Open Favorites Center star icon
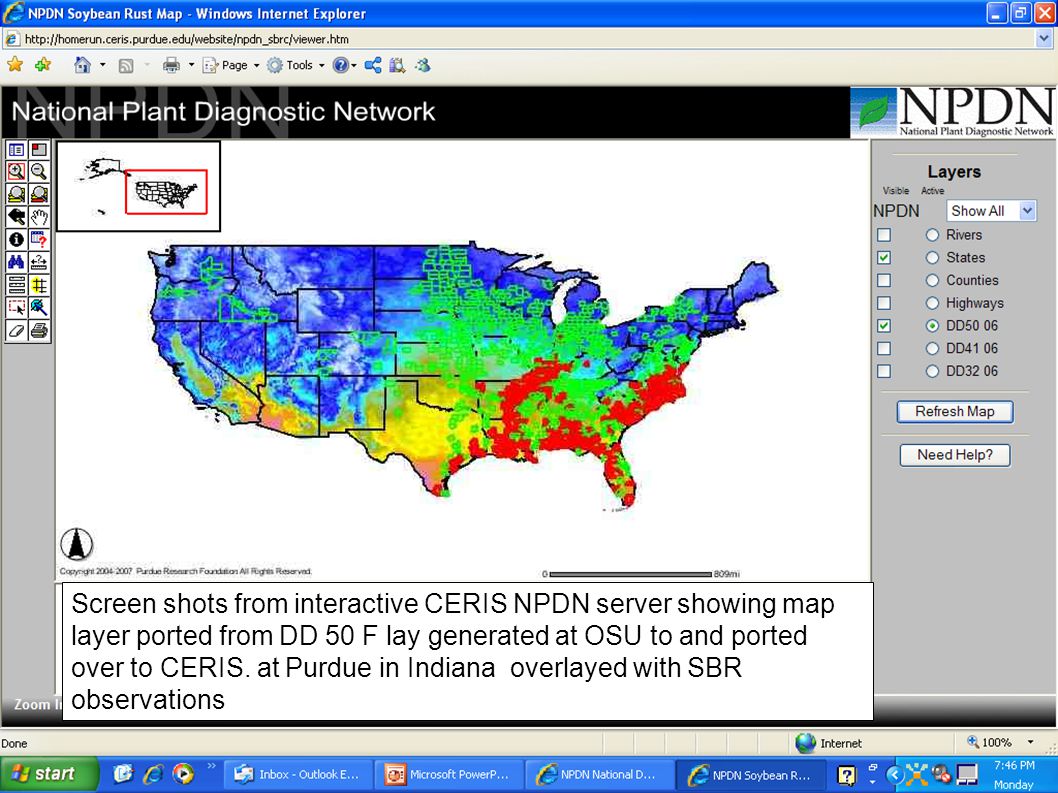Screen dimensions: 1058x793 click(x=15, y=65)
